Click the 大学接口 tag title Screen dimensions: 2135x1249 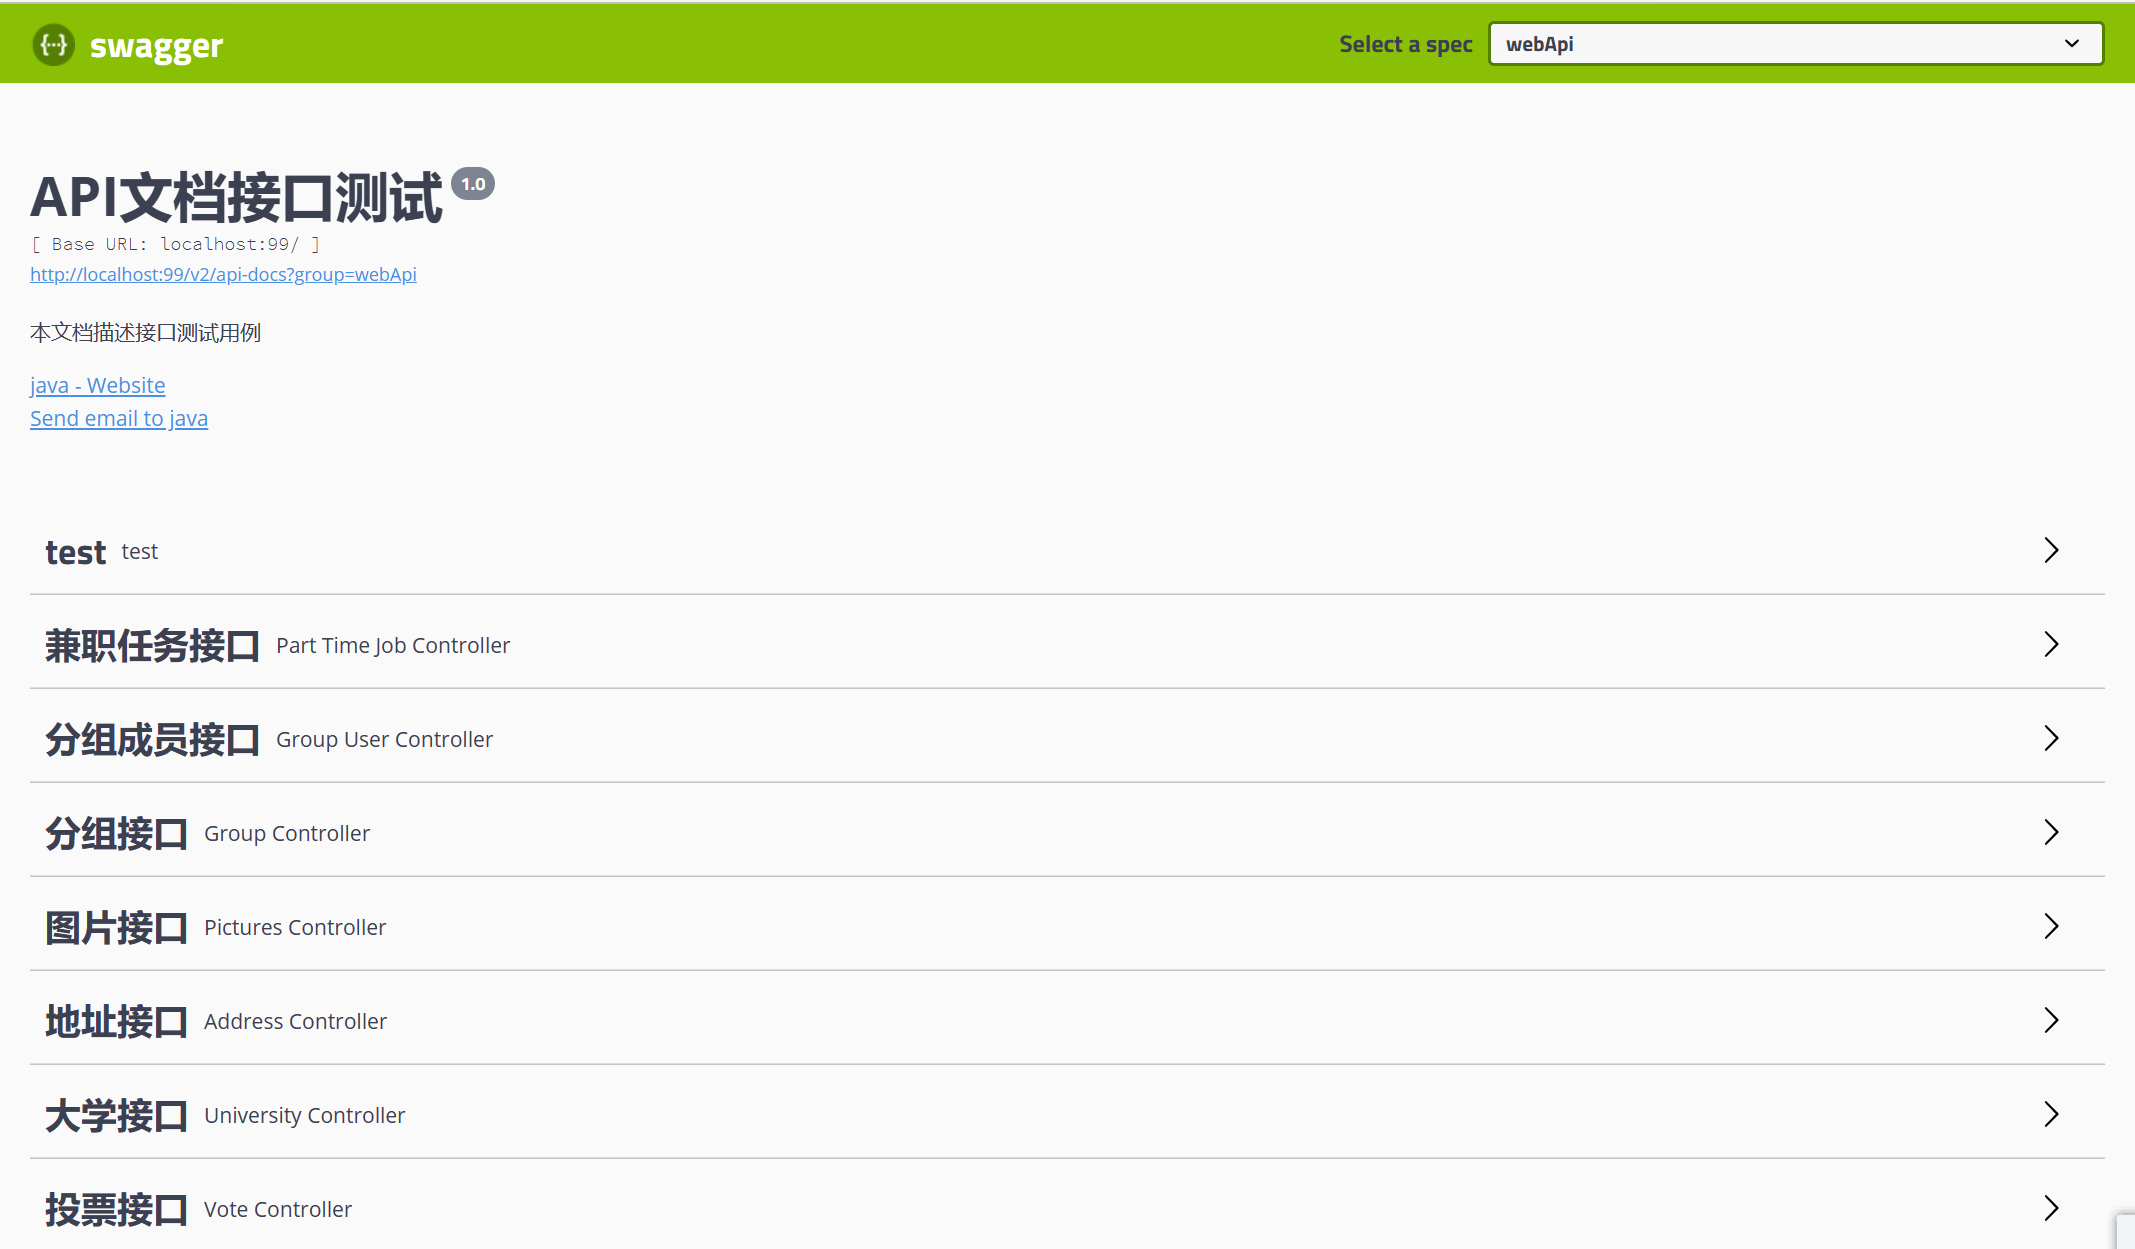116,1116
